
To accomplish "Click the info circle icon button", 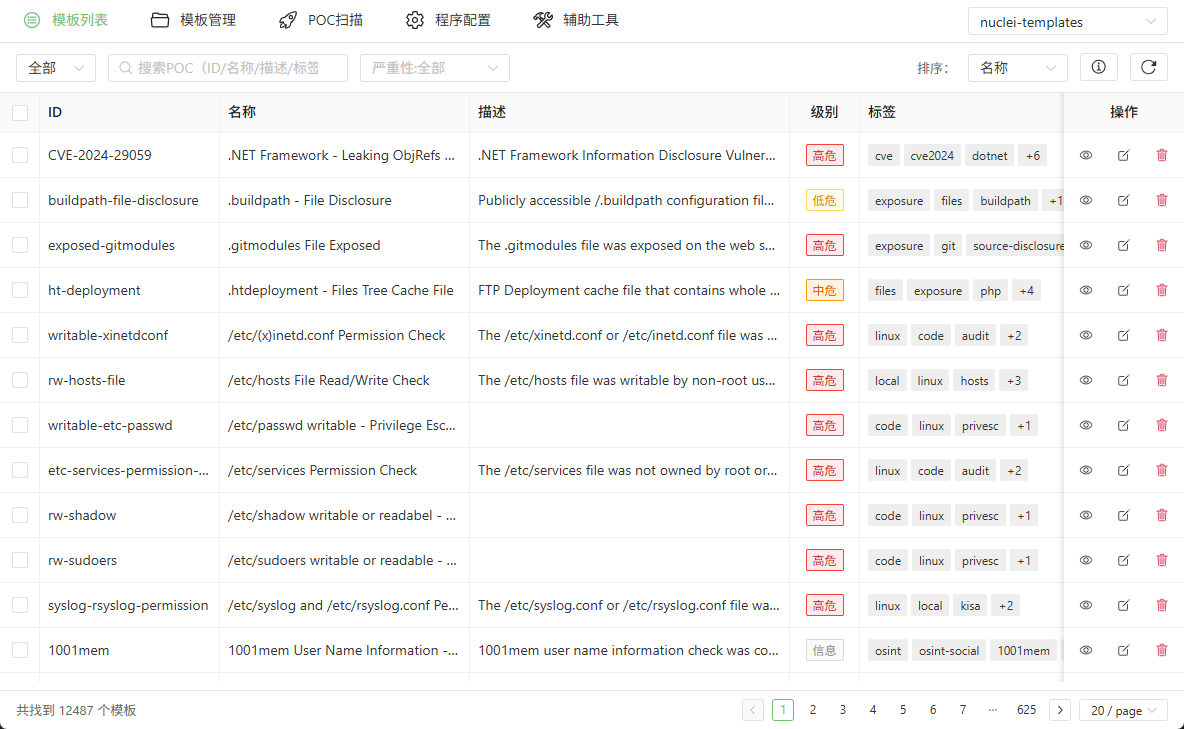I will [1099, 67].
